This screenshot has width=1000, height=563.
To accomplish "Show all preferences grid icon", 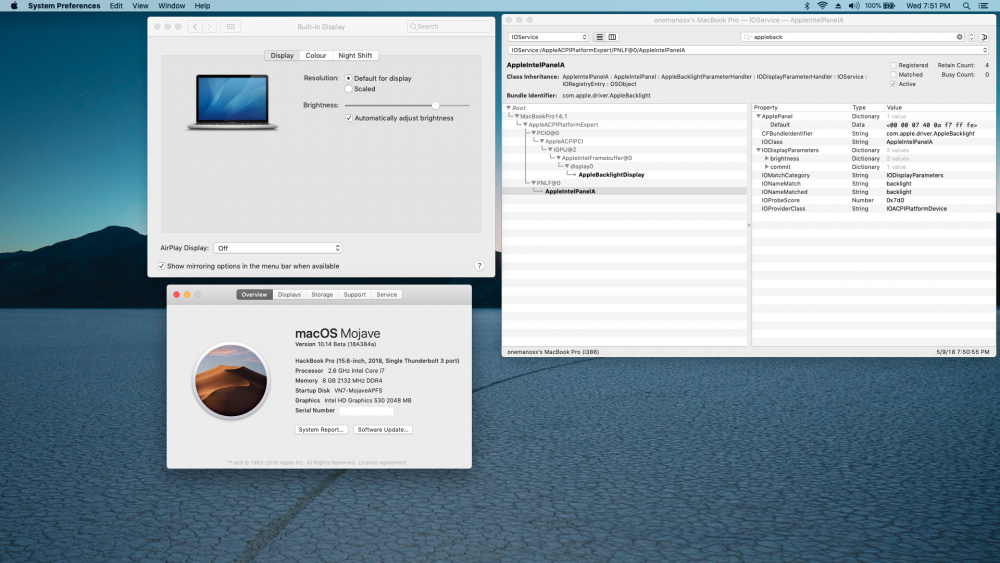I will (x=230, y=27).
